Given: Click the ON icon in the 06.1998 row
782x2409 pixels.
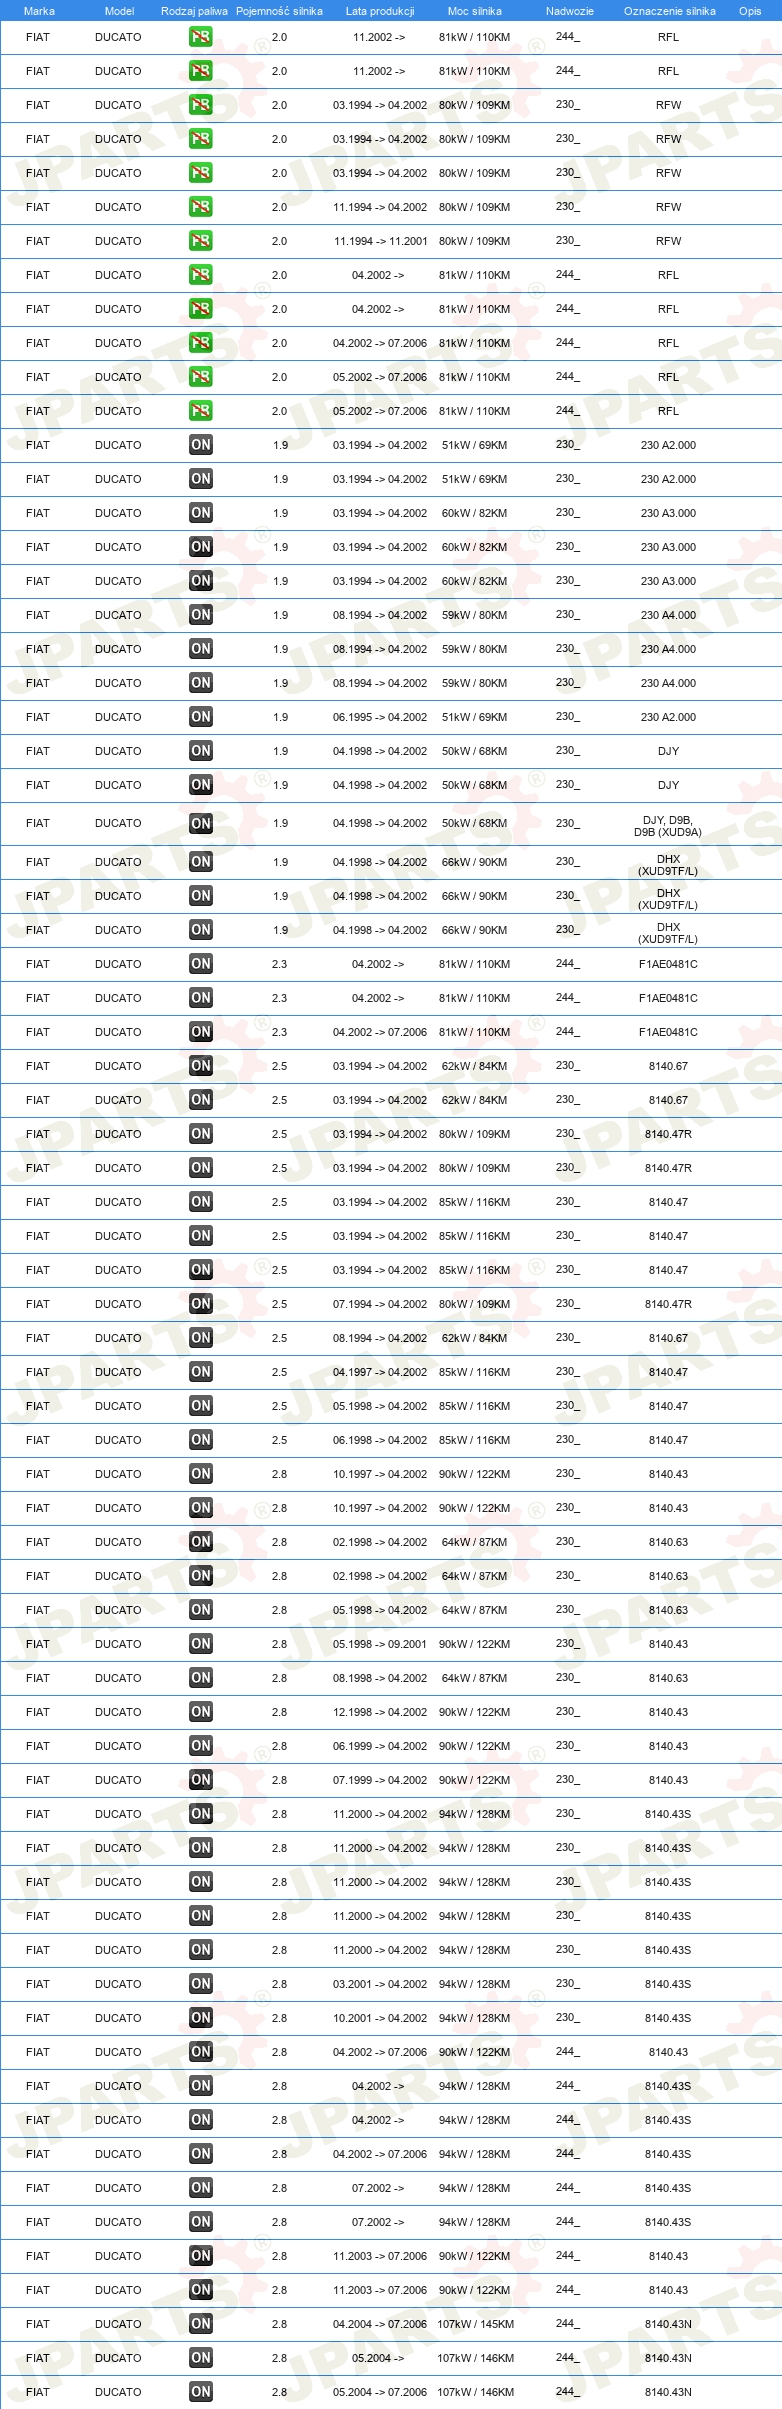Looking at the screenshot, I should [201, 1440].
